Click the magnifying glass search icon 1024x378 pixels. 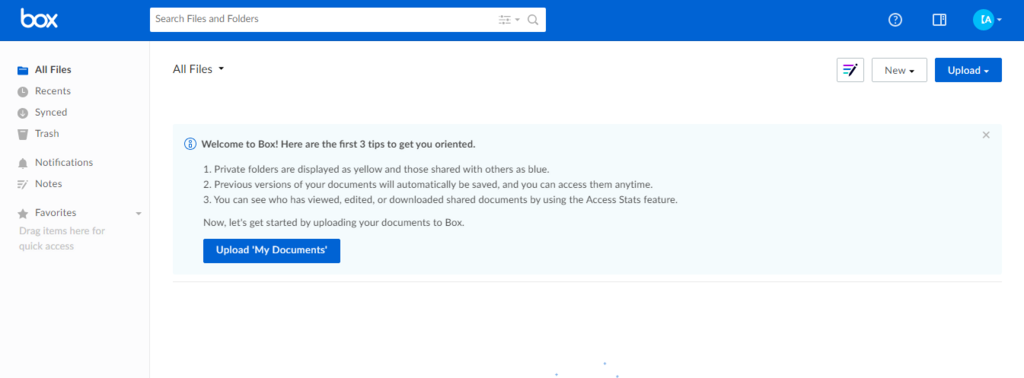pyautogui.click(x=533, y=20)
